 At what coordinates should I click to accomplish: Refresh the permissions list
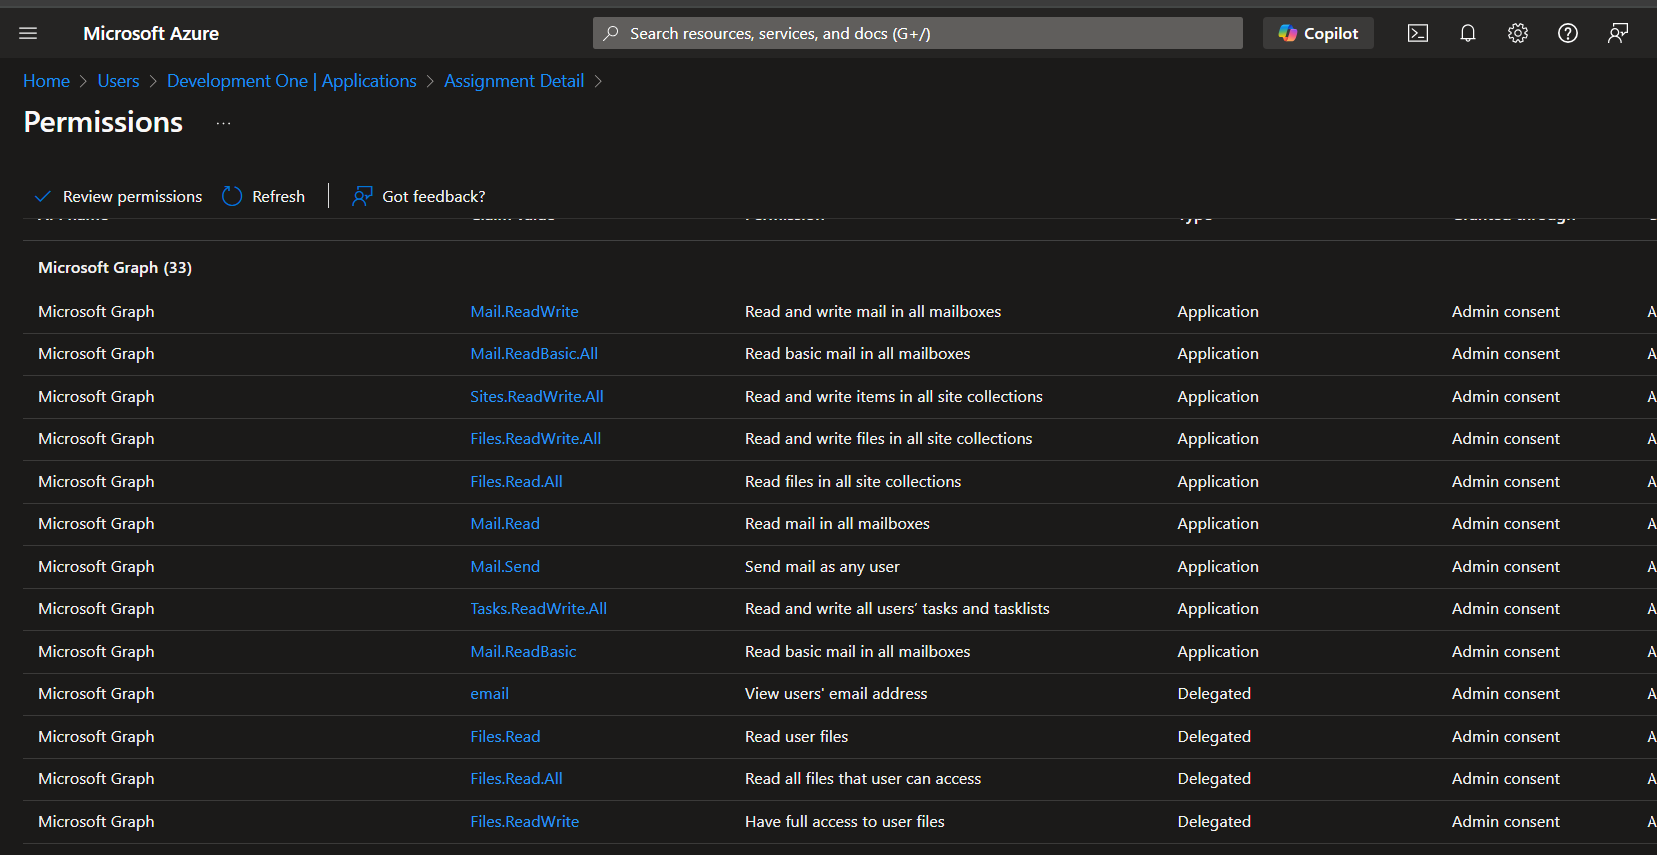pos(263,196)
